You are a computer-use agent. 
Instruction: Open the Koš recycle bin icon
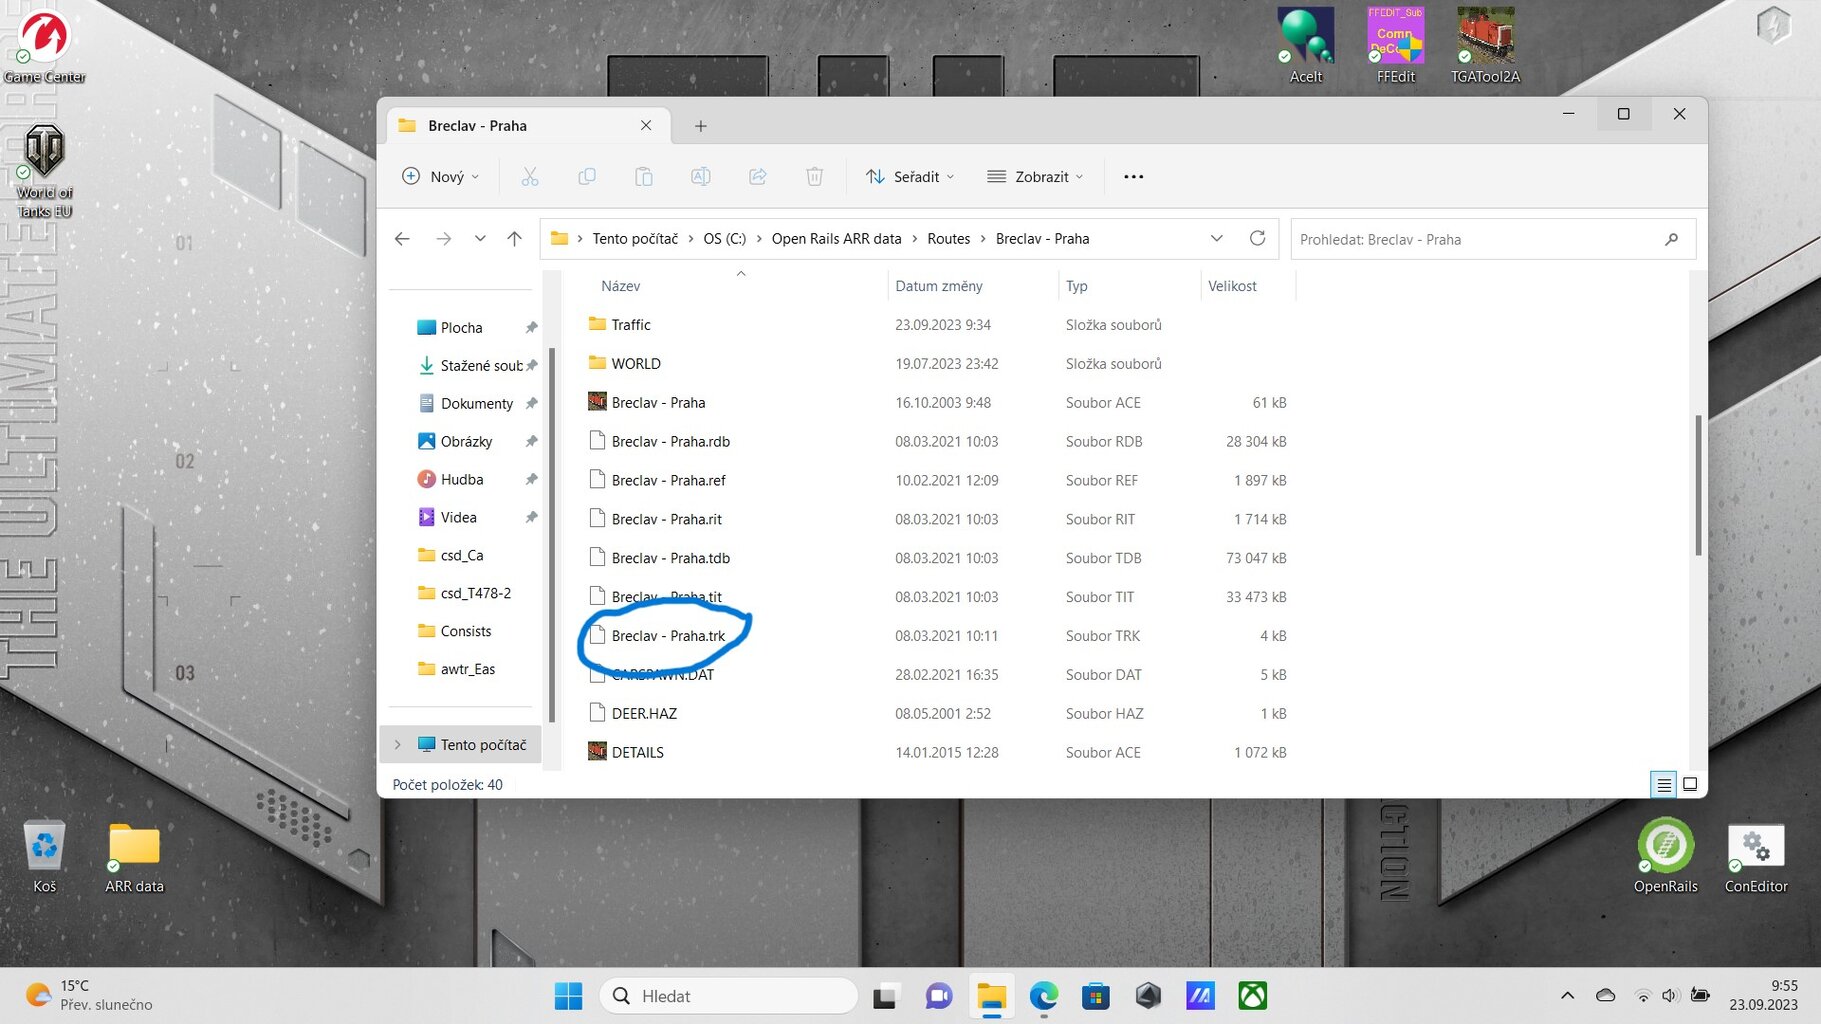tap(45, 856)
